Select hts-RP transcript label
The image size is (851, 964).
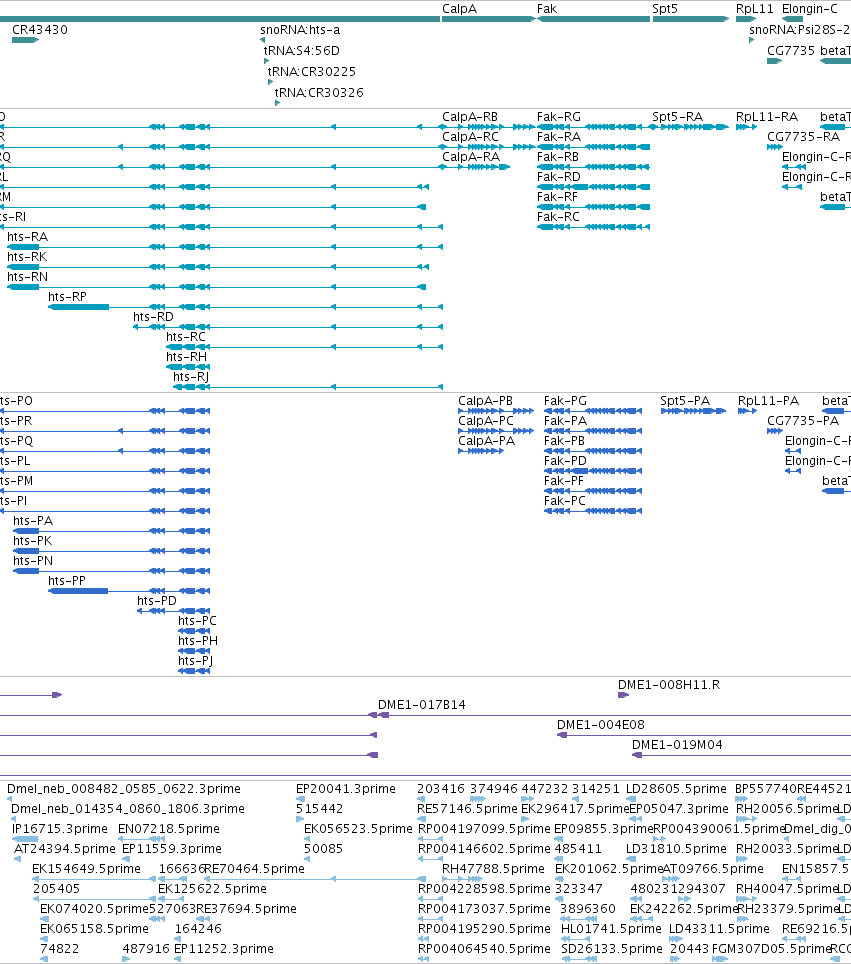[68, 297]
